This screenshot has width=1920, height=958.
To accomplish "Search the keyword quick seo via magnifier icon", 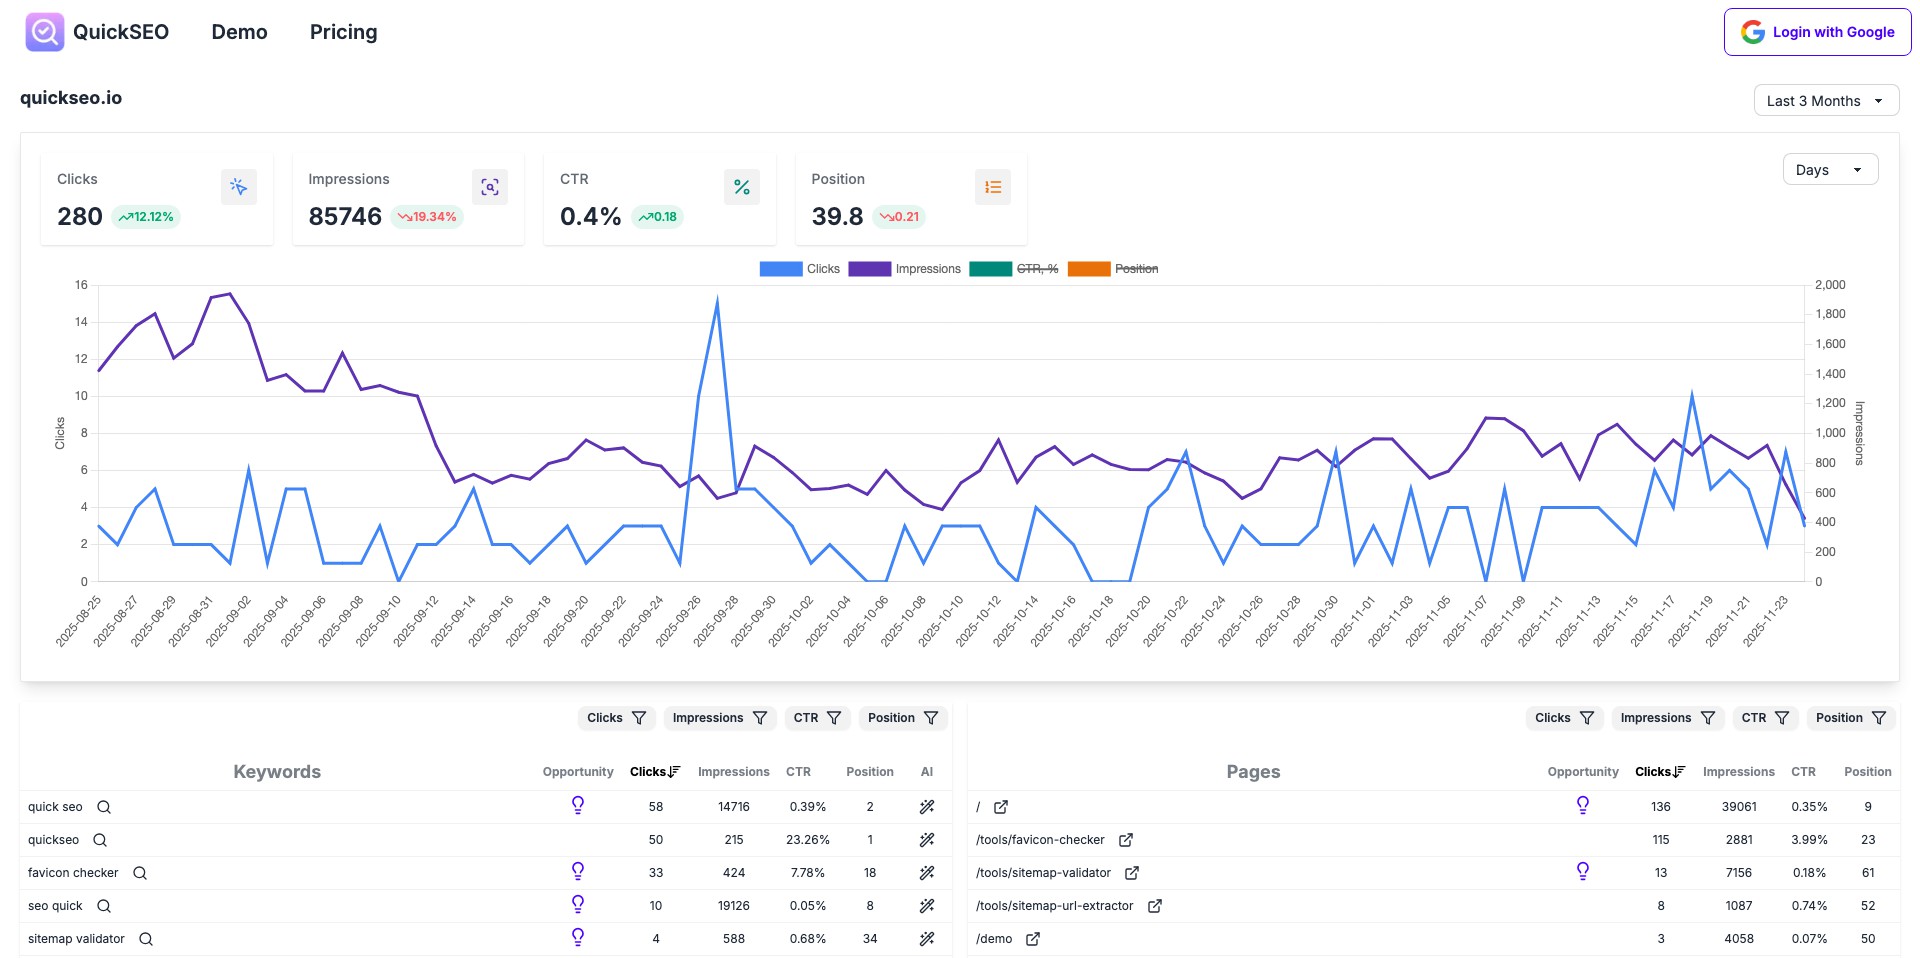I will coord(104,807).
